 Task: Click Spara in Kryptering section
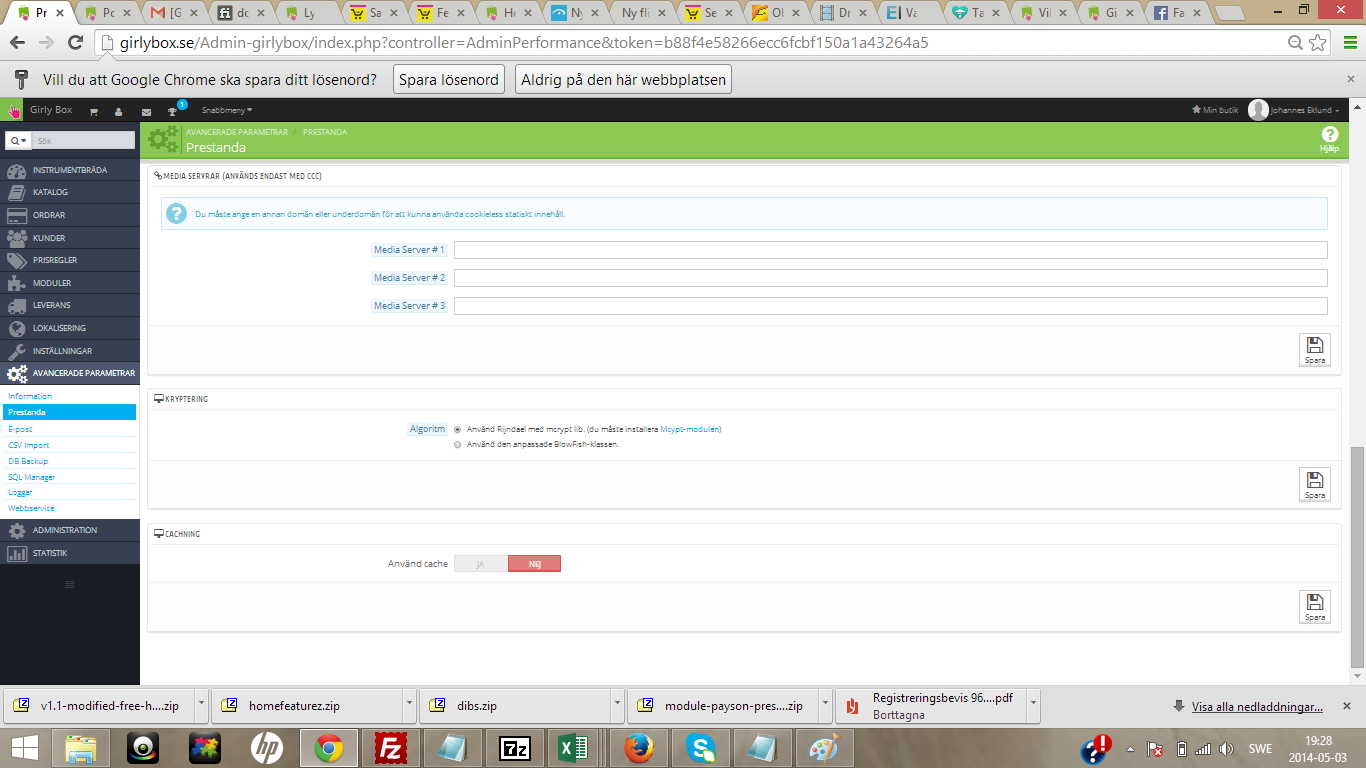(x=1315, y=485)
